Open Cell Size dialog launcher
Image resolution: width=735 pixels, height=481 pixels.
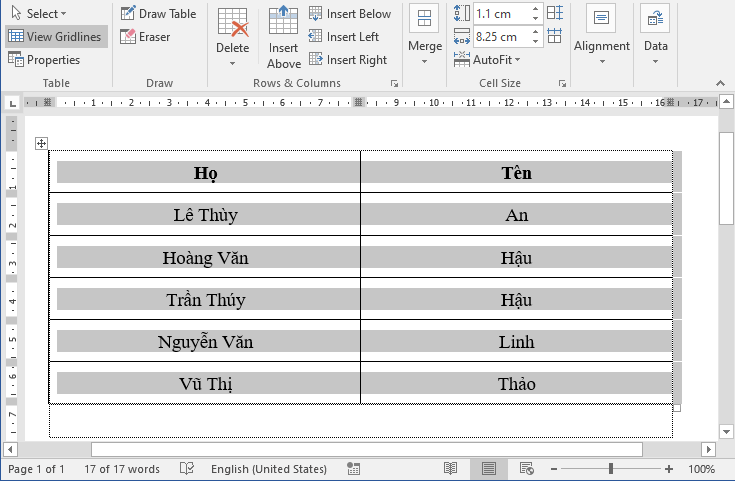tap(562, 83)
